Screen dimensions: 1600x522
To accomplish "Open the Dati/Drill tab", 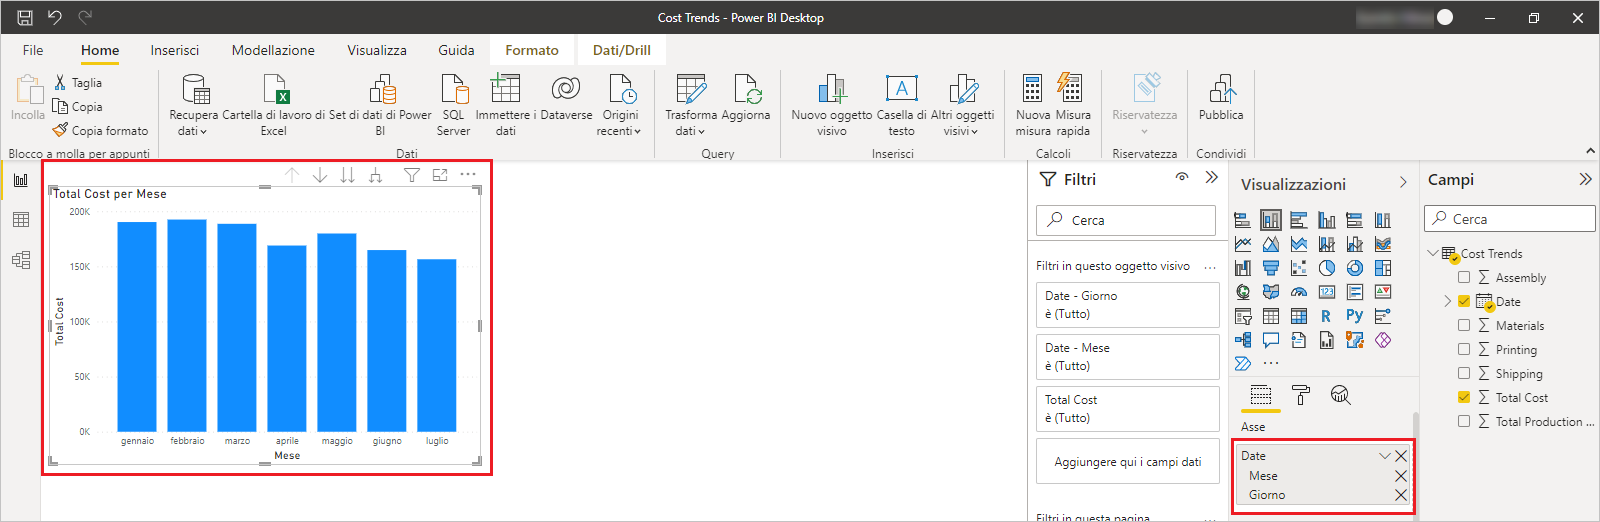I will pyautogui.click(x=621, y=50).
